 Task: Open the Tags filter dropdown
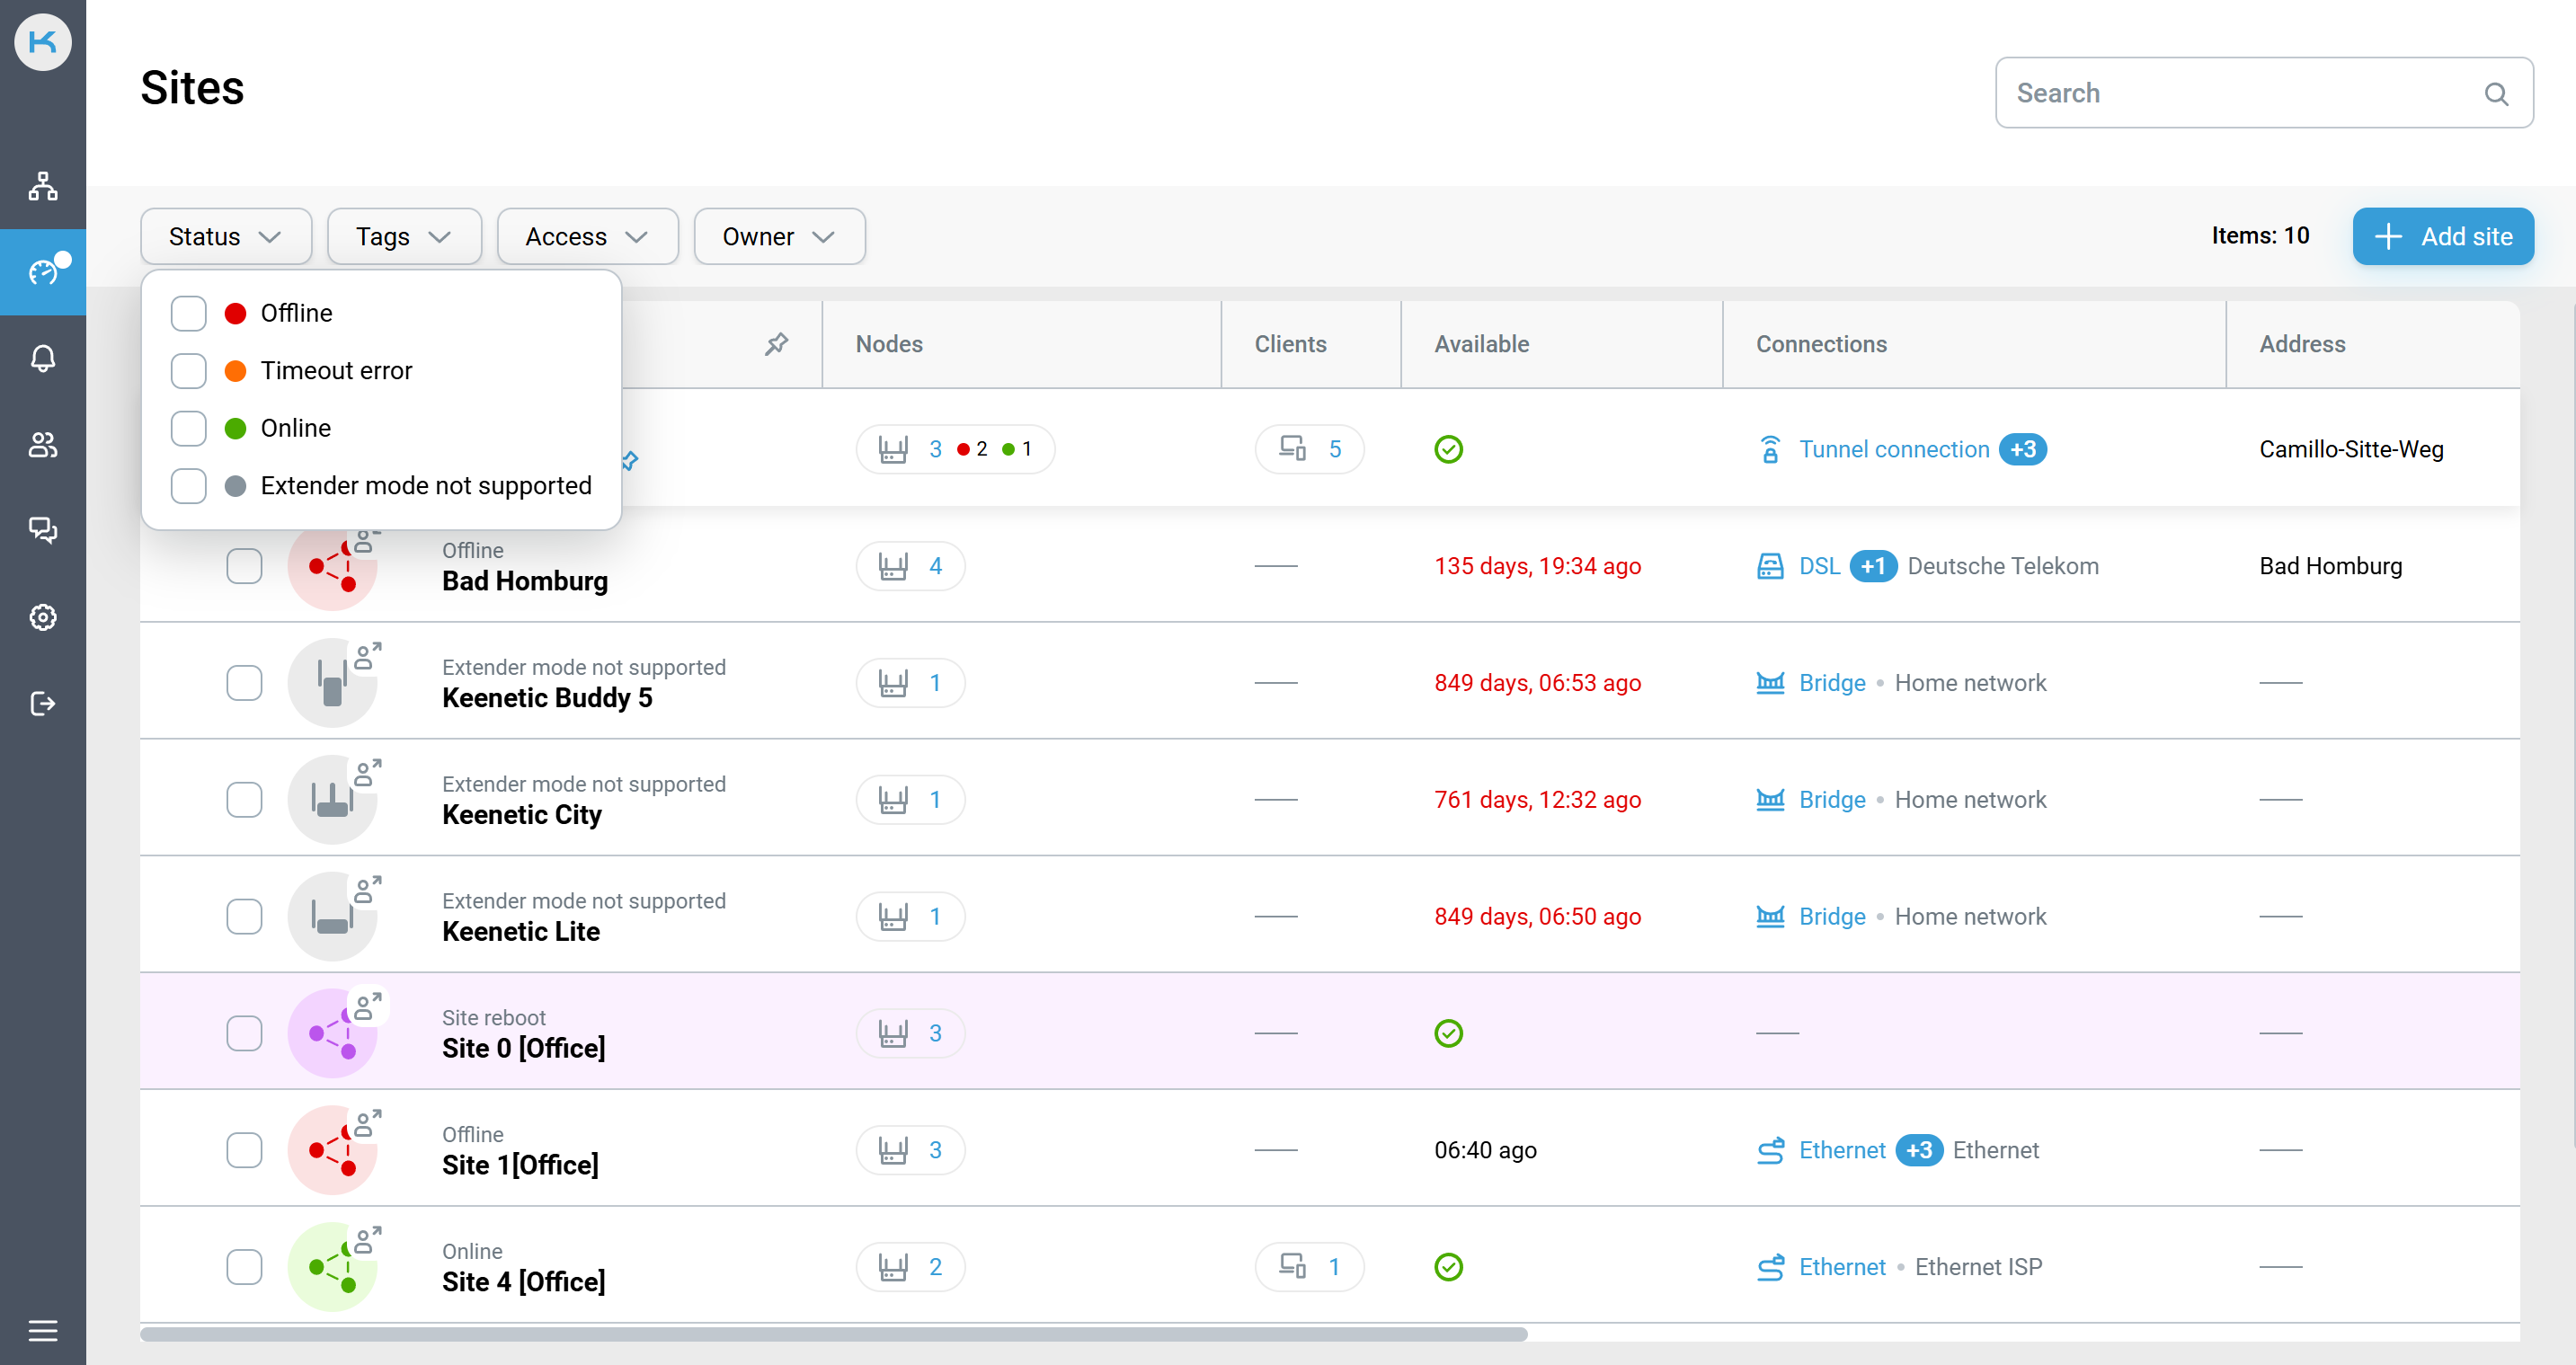[404, 236]
